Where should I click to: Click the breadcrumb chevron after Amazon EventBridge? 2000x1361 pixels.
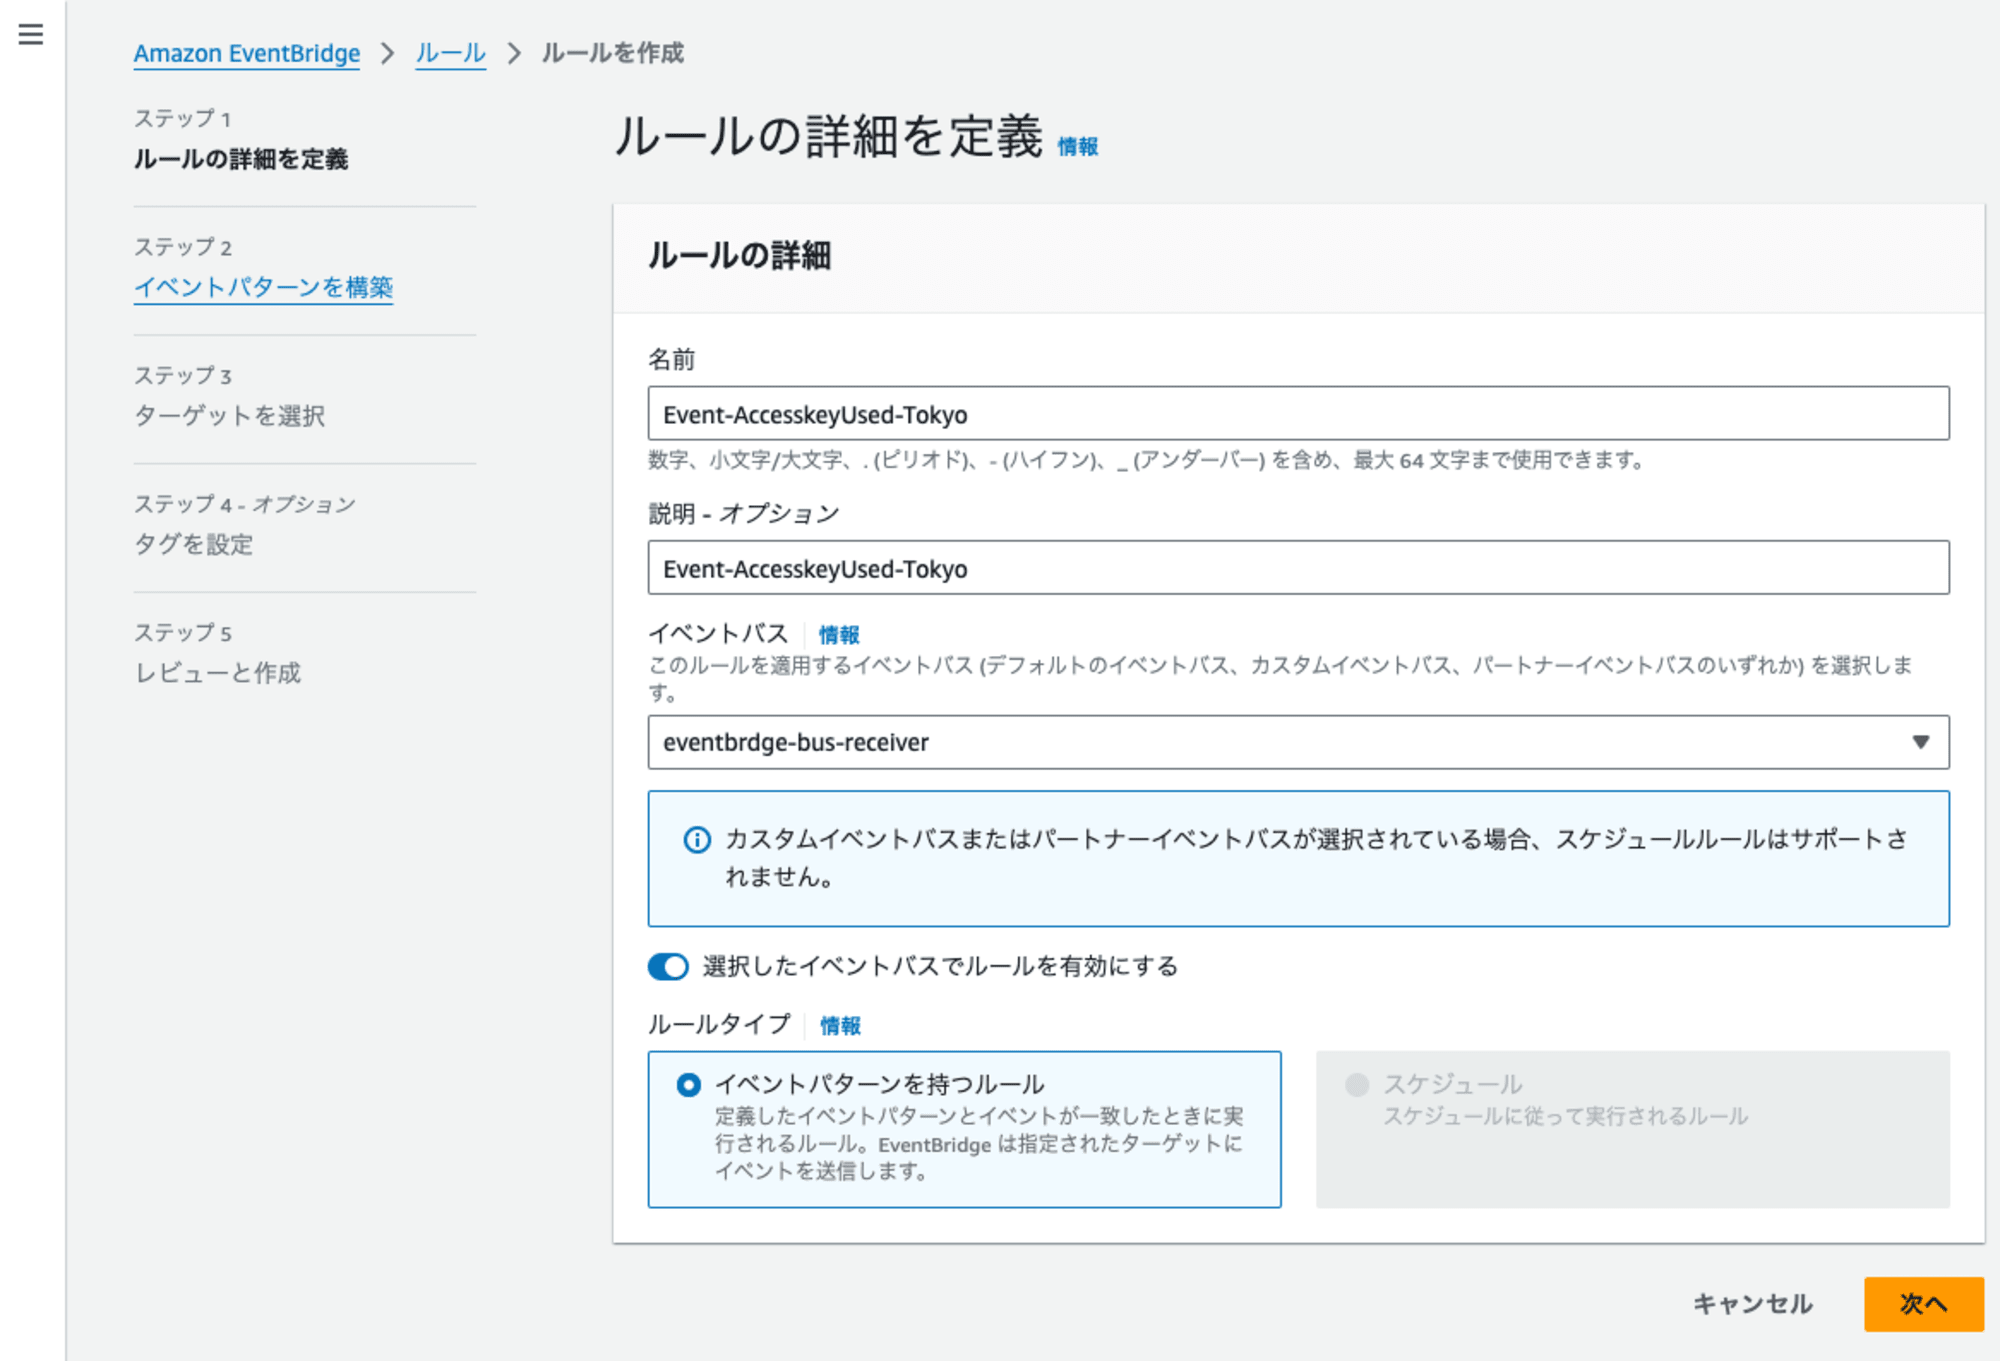[x=388, y=53]
